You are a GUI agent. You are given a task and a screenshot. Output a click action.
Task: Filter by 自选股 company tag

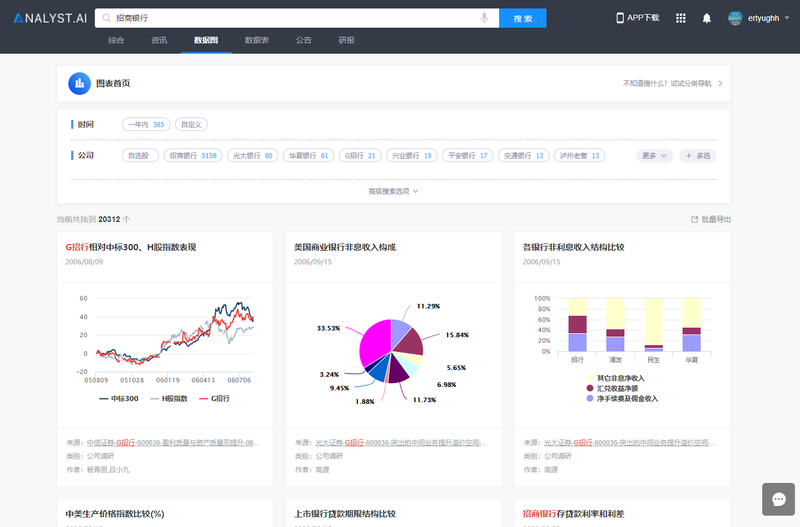140,156
